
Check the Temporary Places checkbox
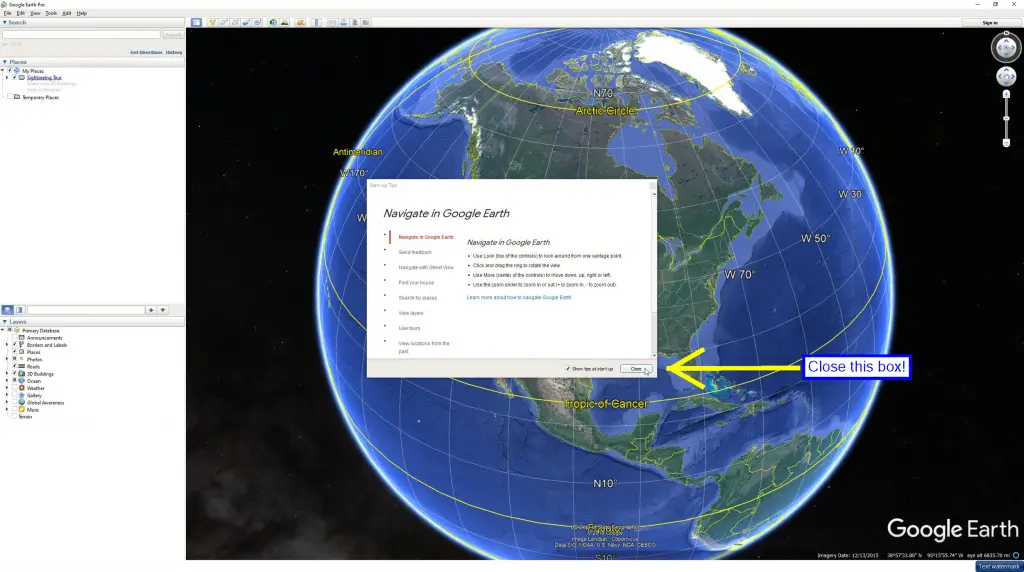click(x=9, y=97)
